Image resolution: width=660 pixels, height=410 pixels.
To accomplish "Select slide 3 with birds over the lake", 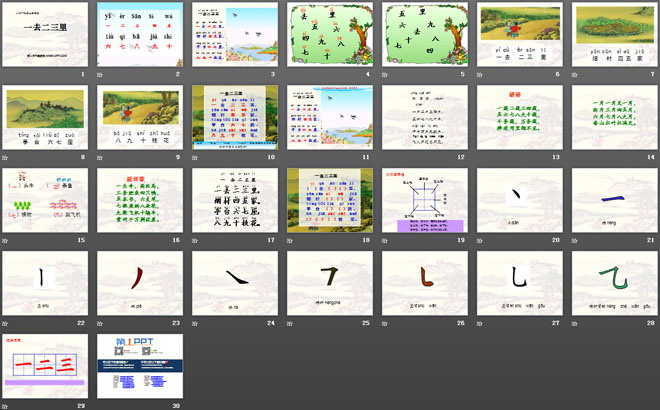I will pyautogui.click(x=235, y=35).
